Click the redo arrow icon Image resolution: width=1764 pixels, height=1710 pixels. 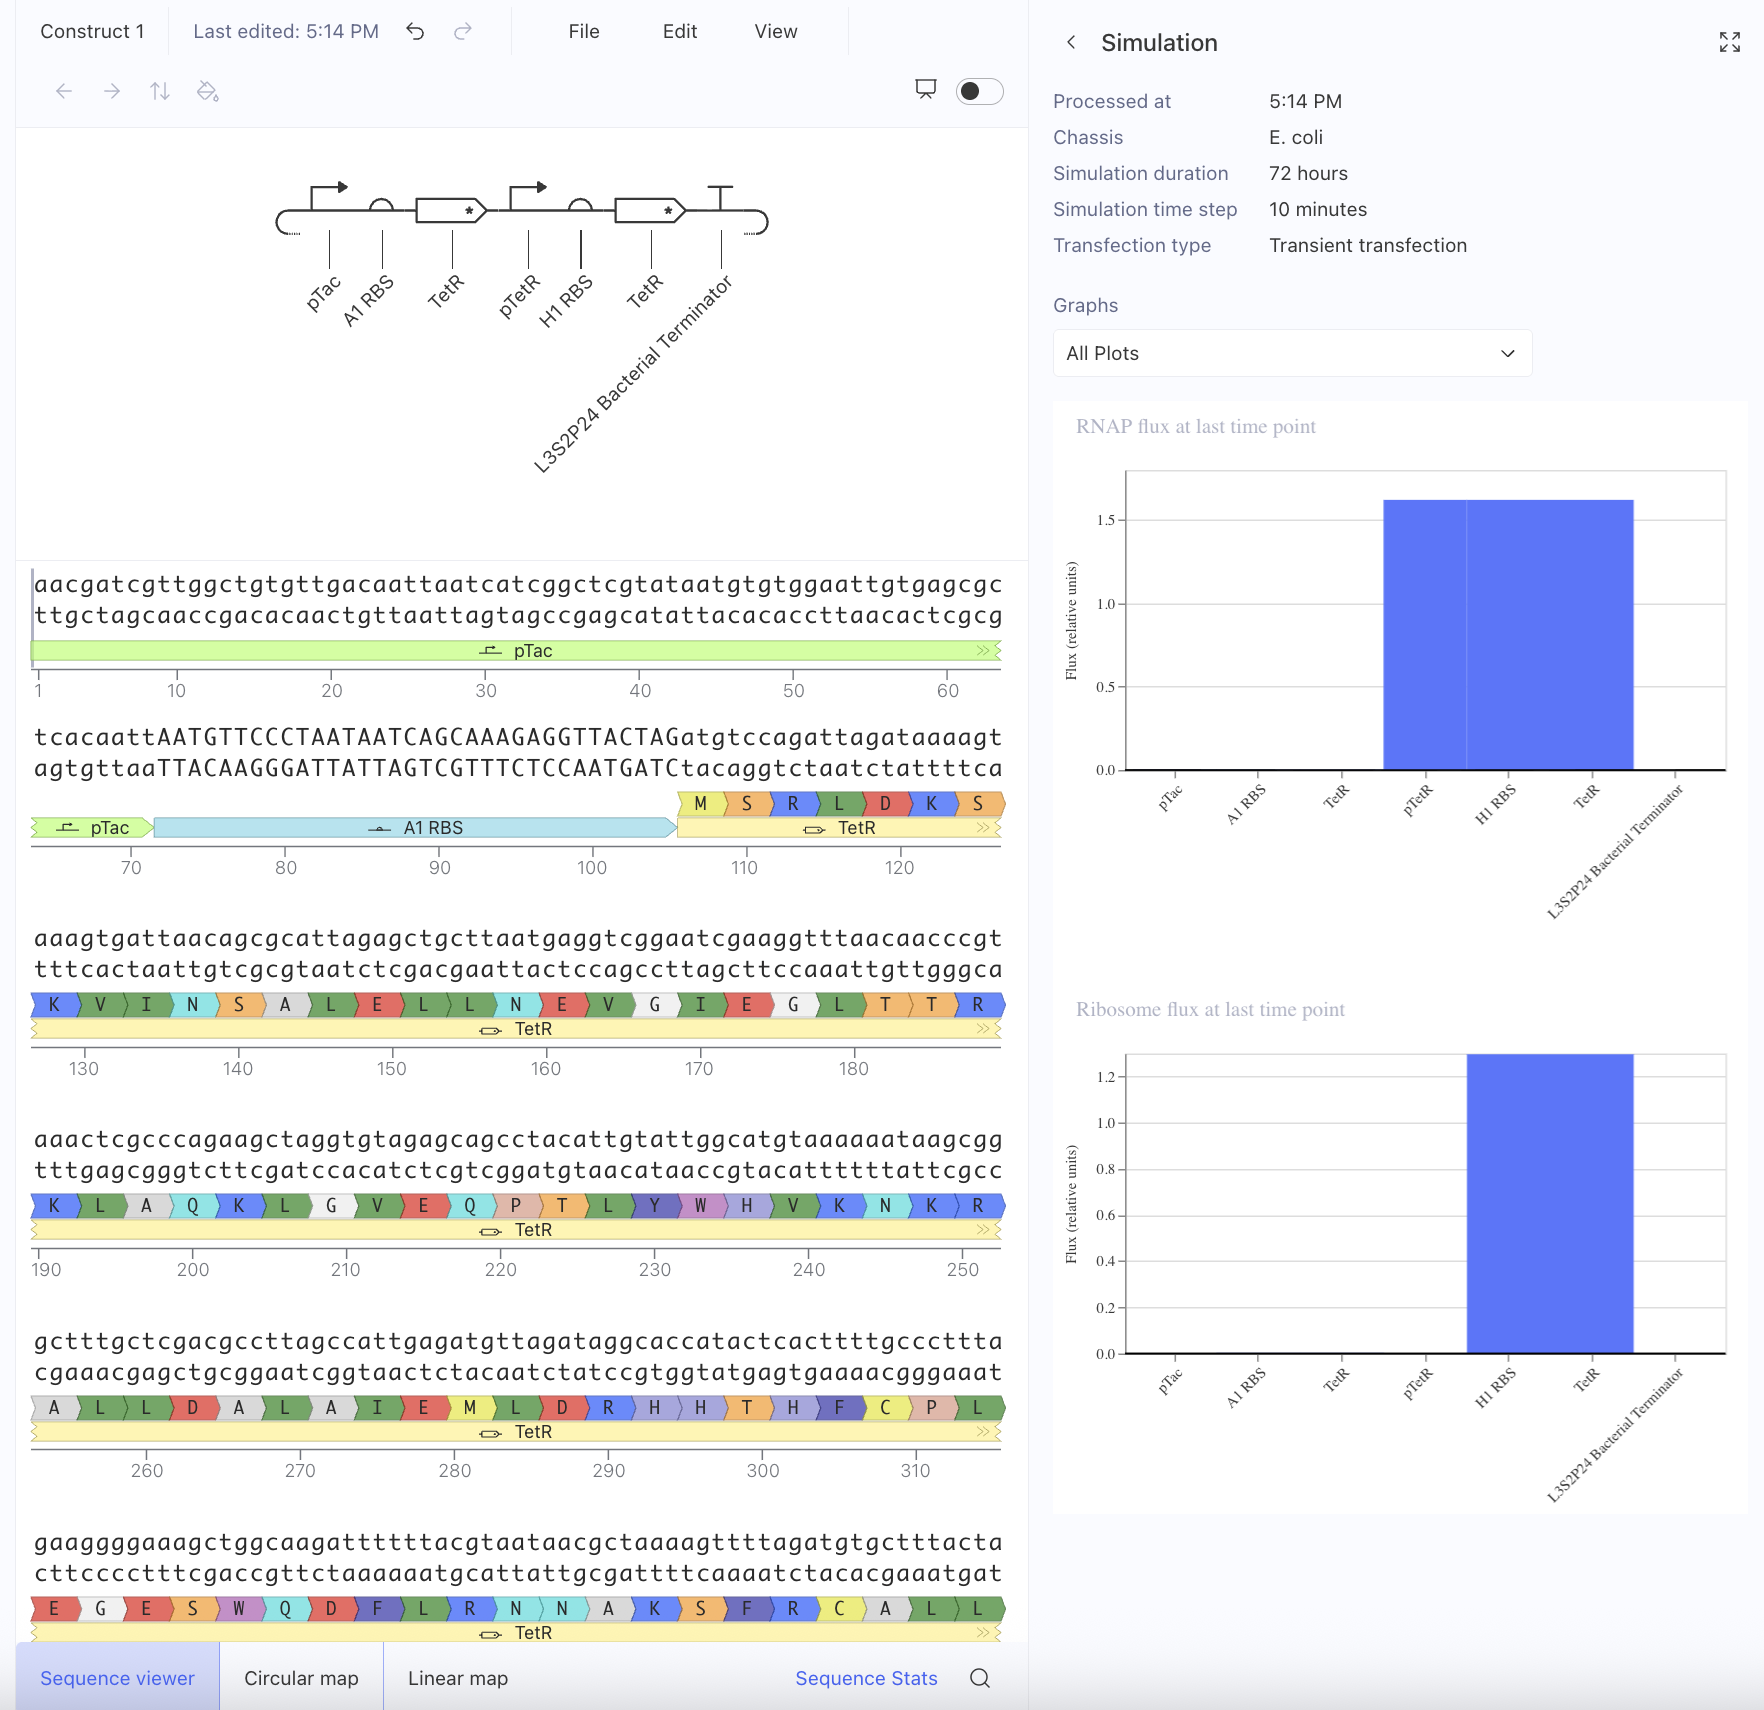(x=462, y=32)
